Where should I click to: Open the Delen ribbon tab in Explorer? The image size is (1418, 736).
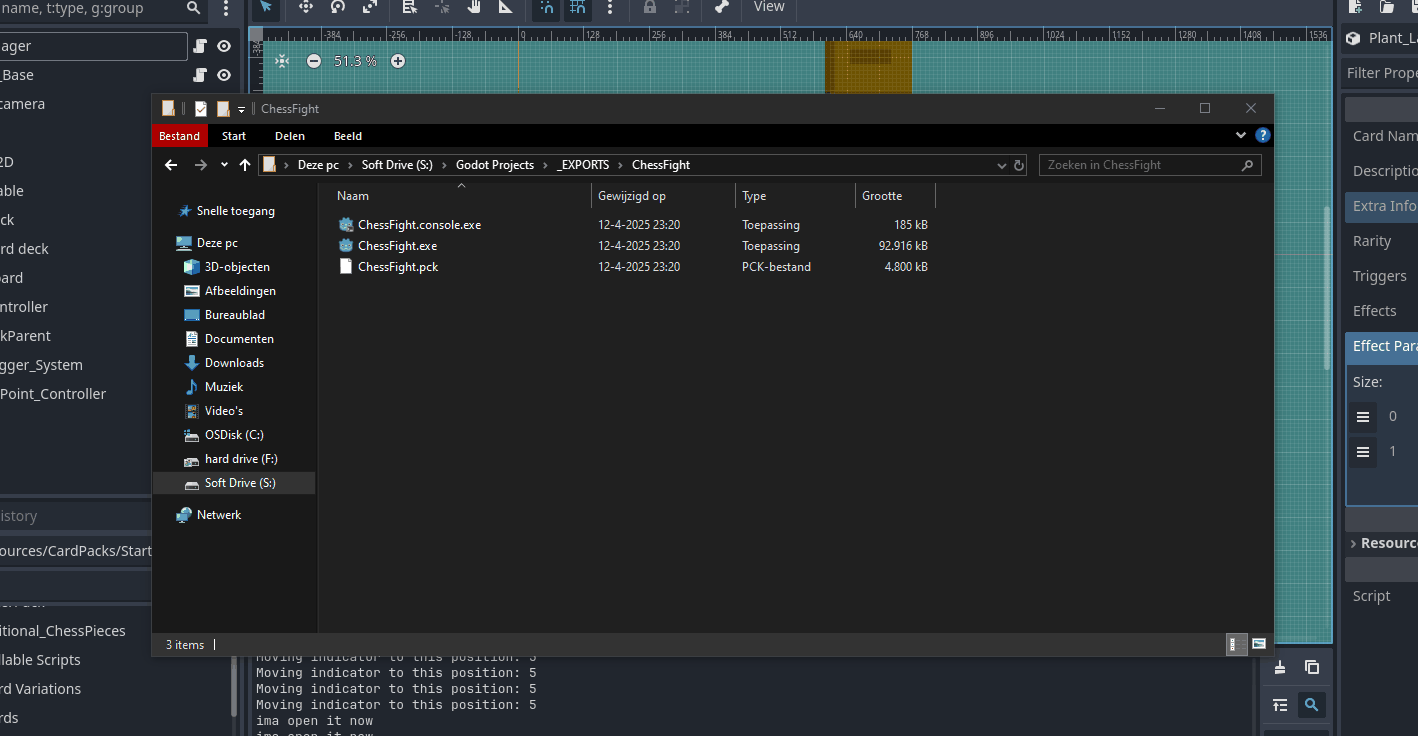(x=290, y=136)
